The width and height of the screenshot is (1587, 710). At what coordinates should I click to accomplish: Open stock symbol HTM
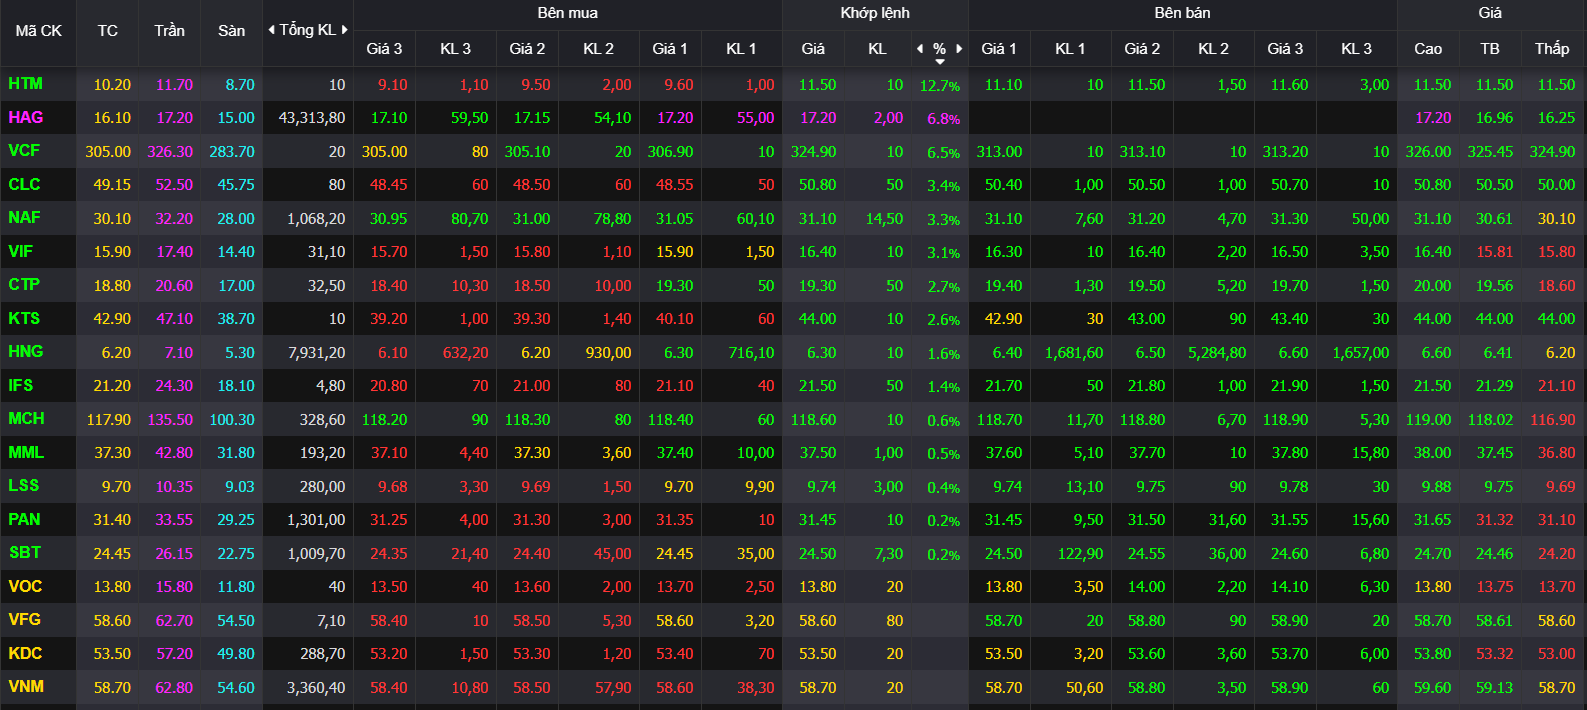coord(26,84)
